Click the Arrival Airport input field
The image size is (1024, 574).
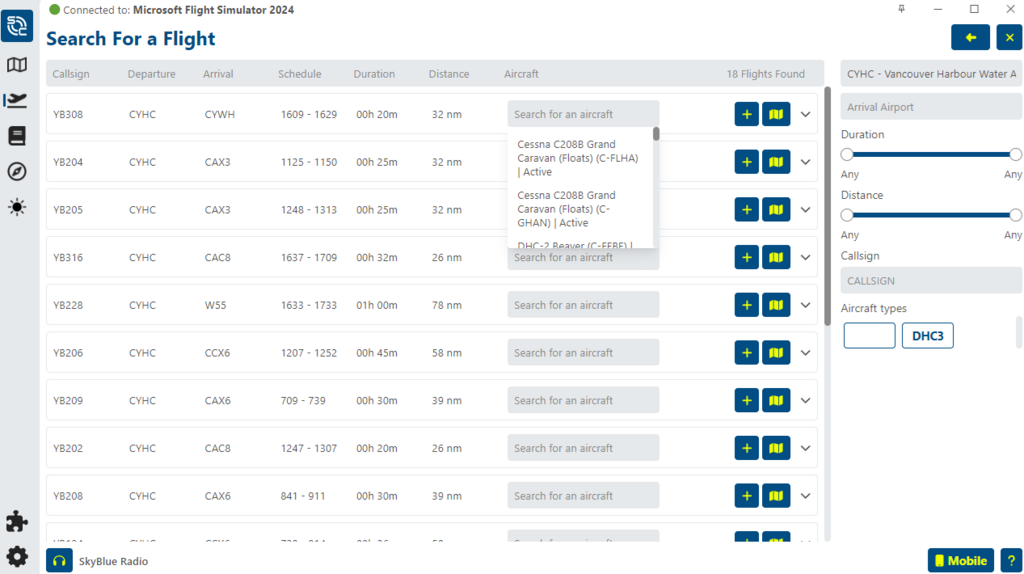(x=930, y=107)
